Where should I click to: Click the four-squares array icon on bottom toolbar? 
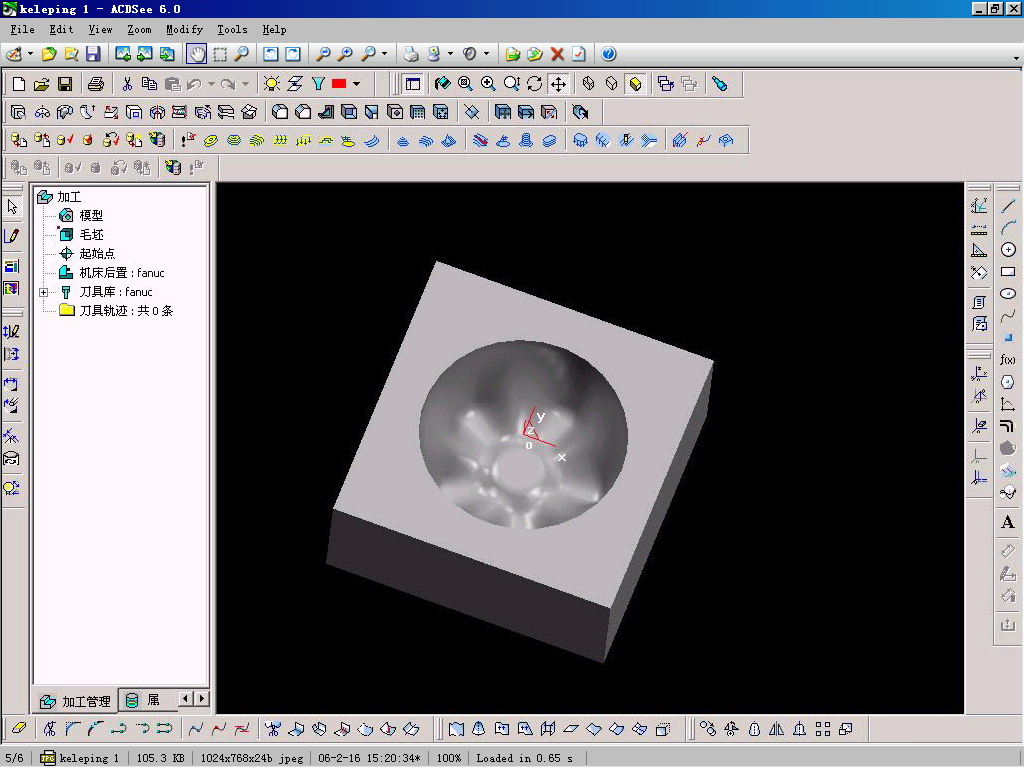click(x=823, y=729)
